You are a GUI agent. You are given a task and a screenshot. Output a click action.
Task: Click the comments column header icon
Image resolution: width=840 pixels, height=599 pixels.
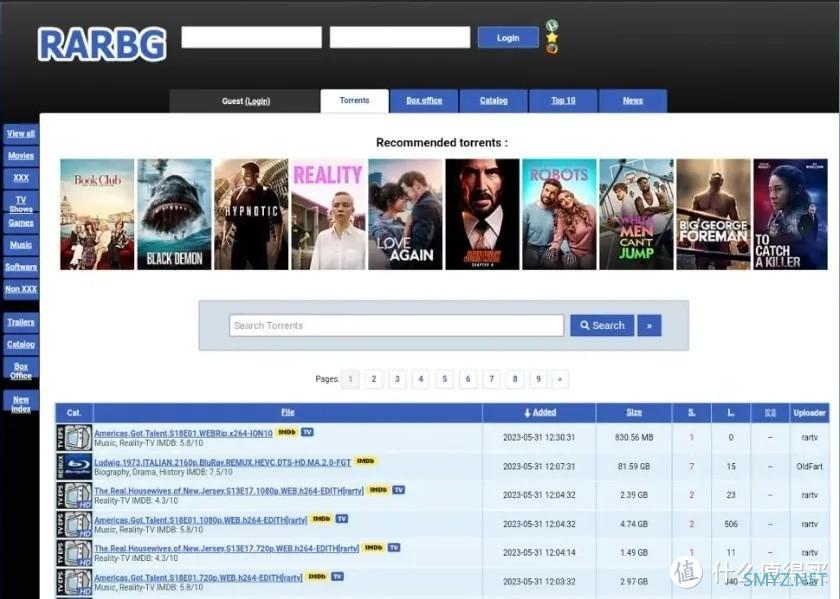[x=770, y=413]
